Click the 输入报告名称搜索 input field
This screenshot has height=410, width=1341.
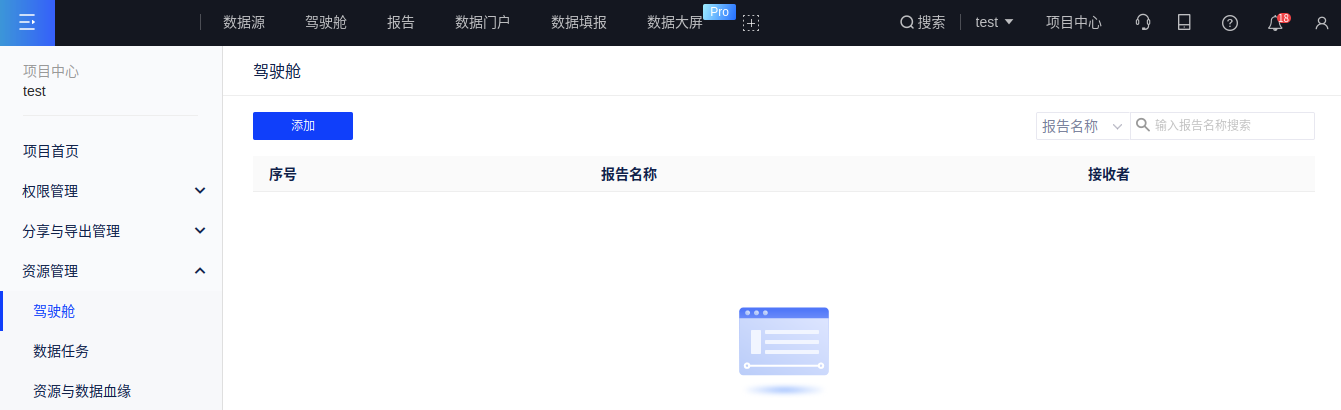coord(1230,126)
